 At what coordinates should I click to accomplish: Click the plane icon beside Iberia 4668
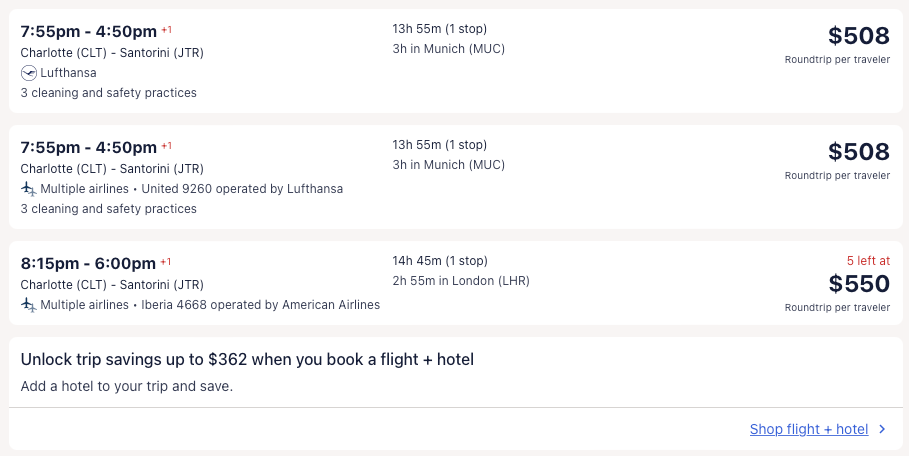point(28,304)
